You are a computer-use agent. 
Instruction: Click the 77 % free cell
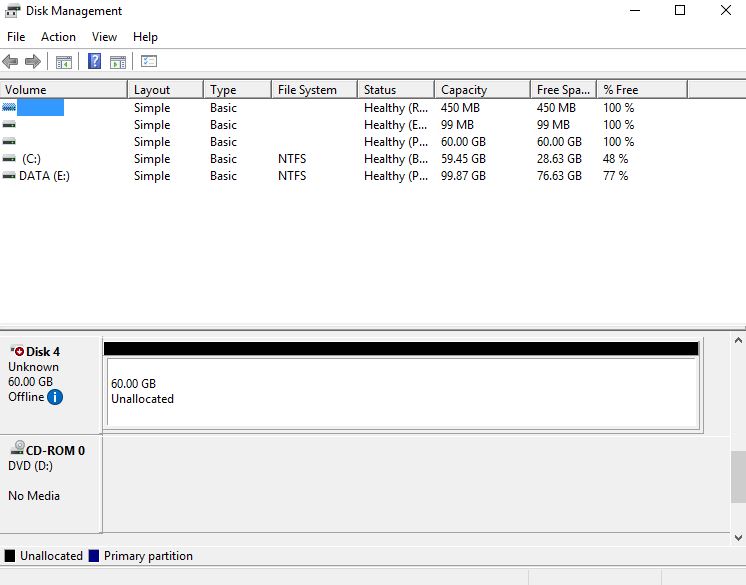(616, 176)
